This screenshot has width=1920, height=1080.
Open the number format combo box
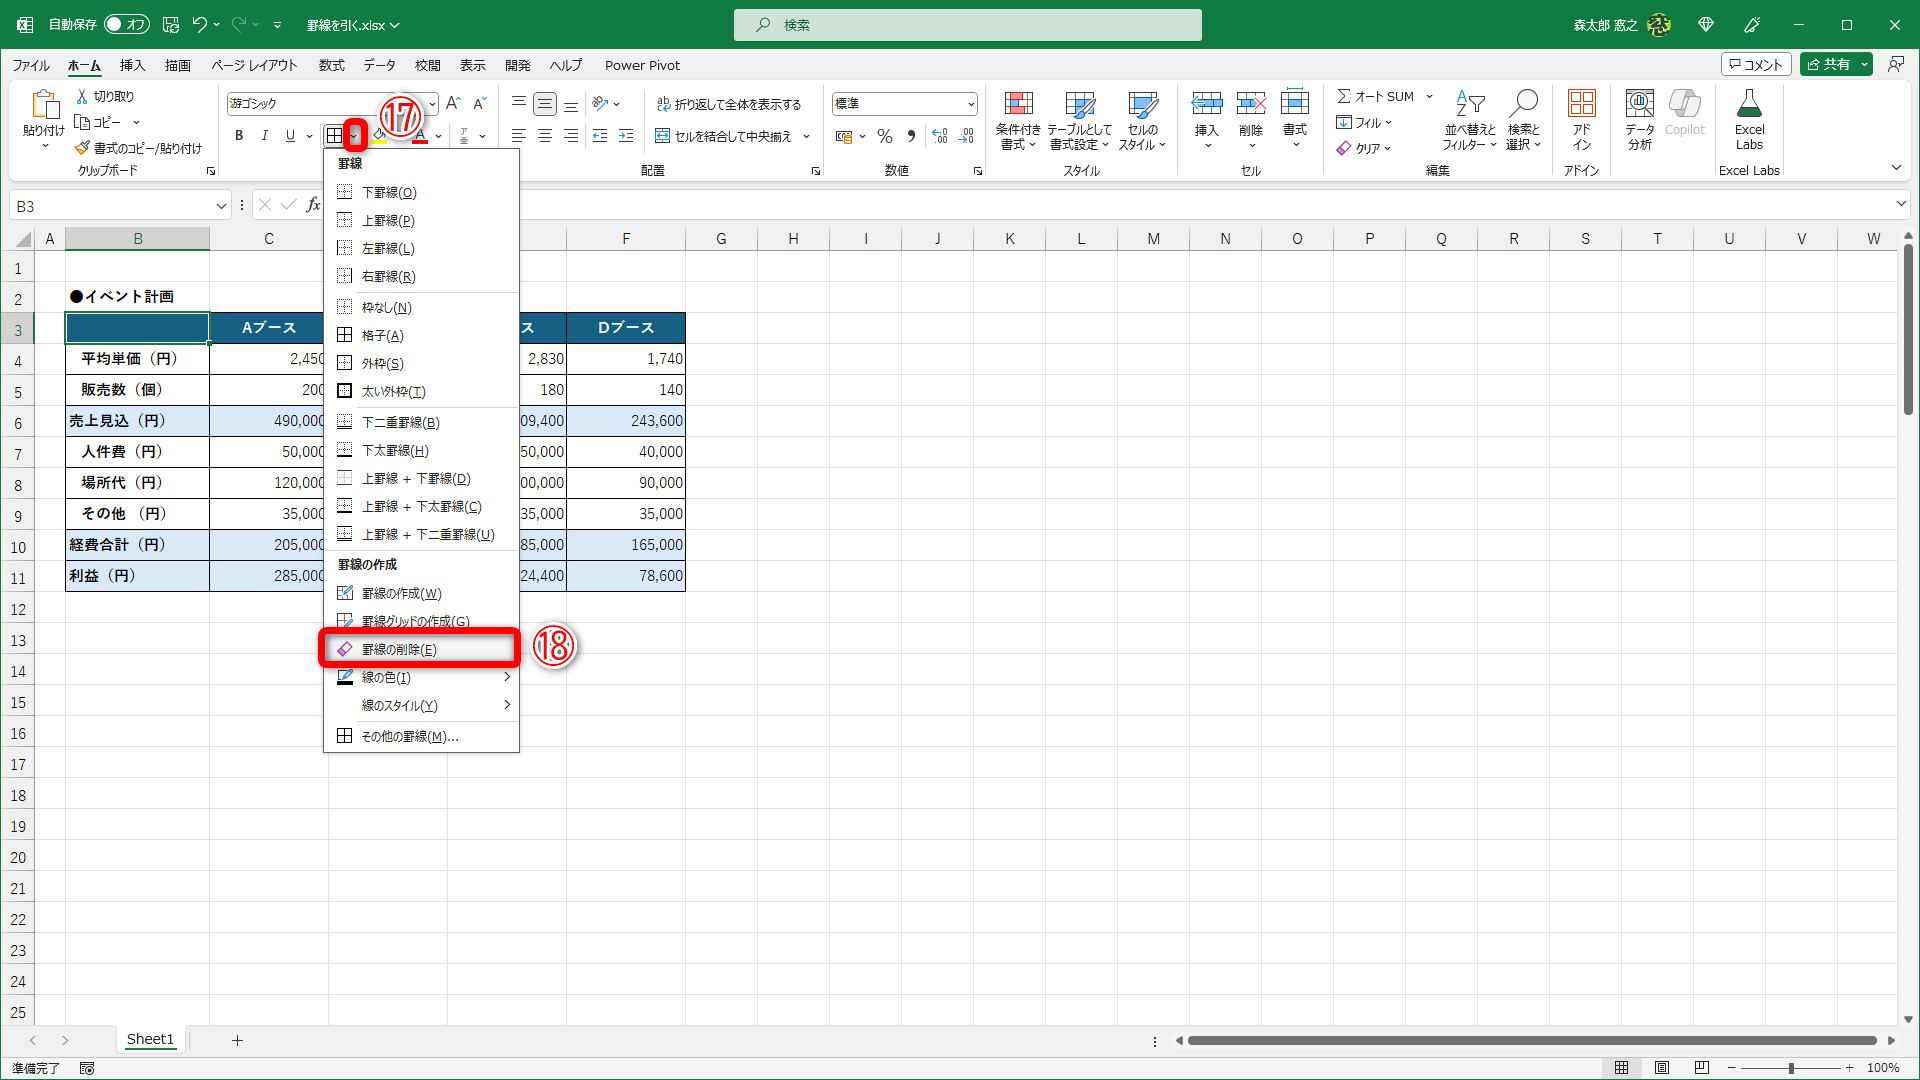tap(970, 104)
